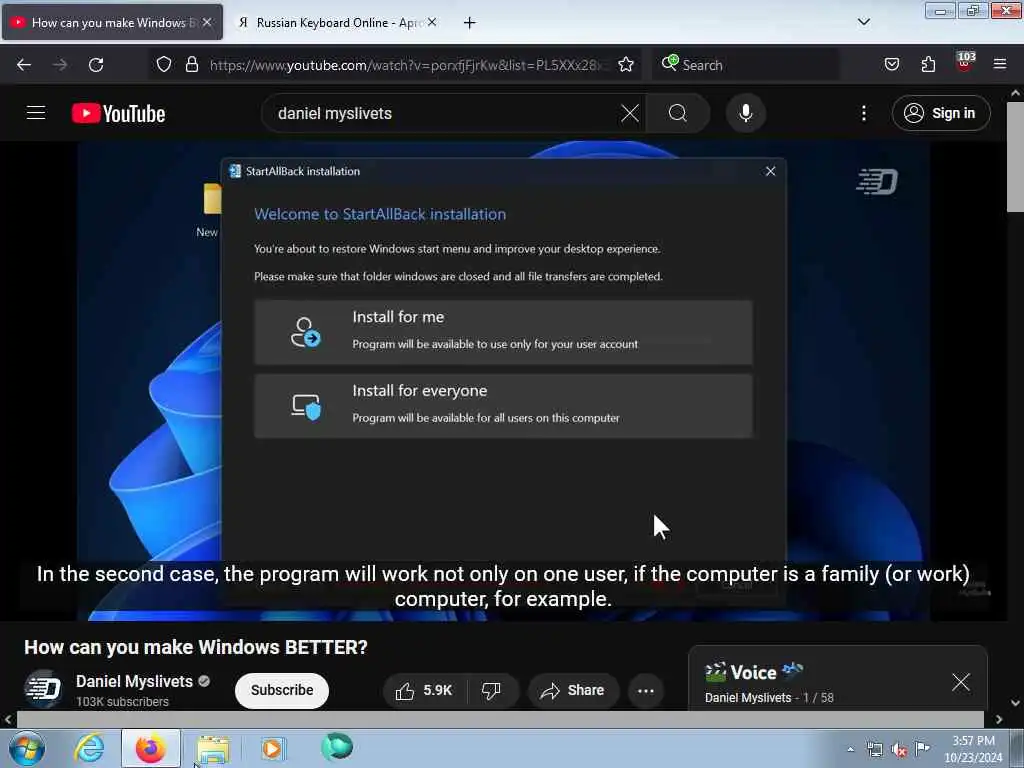This screenshot has height=768, width=1024.
Task: Click the vertical page scrollbar thumb
Action: click(x=1015, y=157)
